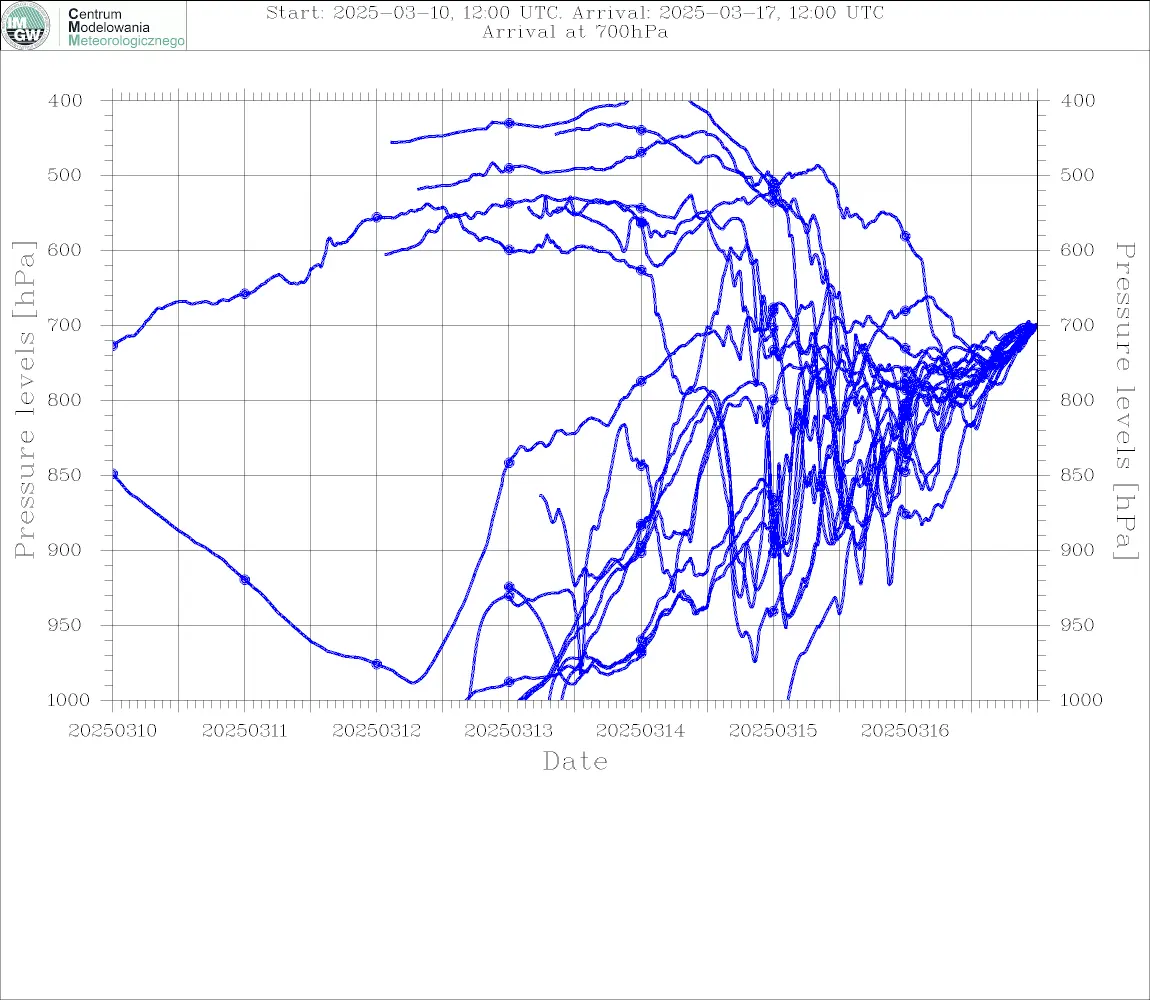Click the right axis 800 label
Screen dimensions: 1150x1000
tap(1078, 401)
